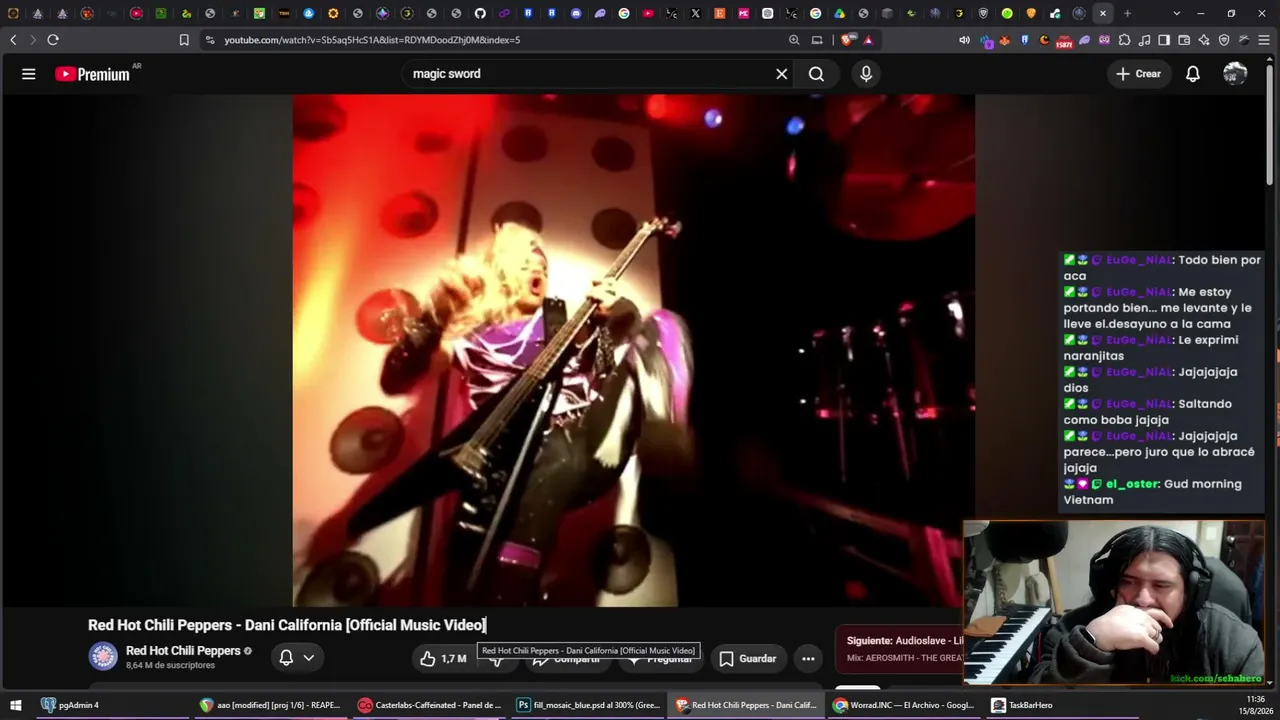1280x720 pixels.
Task: Open the page zoom magnifier control
Action: coord(794,40)
